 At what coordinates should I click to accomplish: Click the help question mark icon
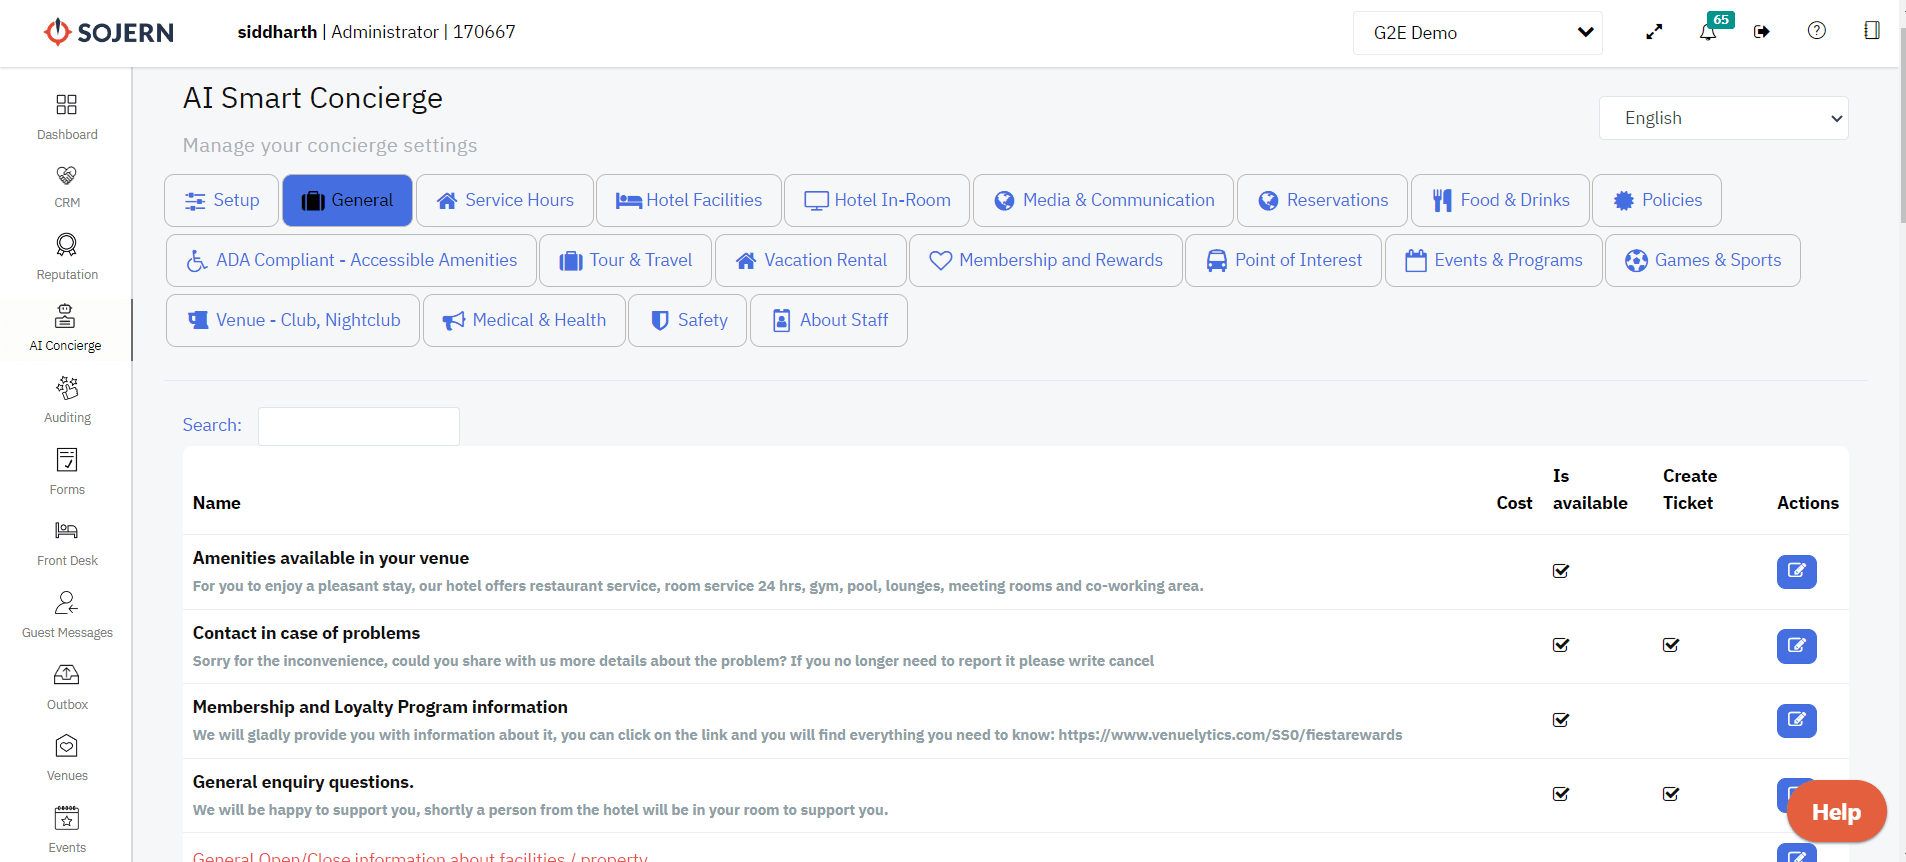pyautogui.click(x=1817, y=31)
